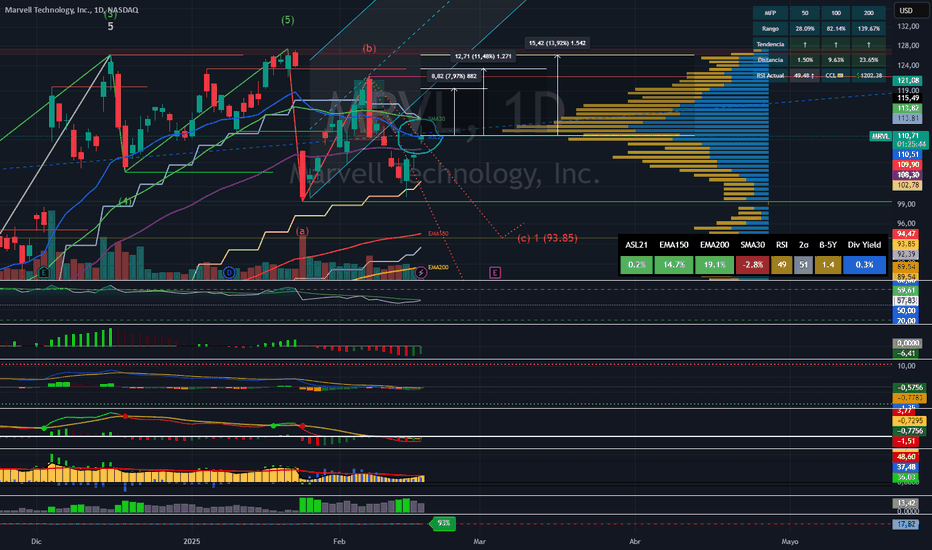
Task: Click the (c) 1 (93.85) projection label
Action: [x=547, y=238]
